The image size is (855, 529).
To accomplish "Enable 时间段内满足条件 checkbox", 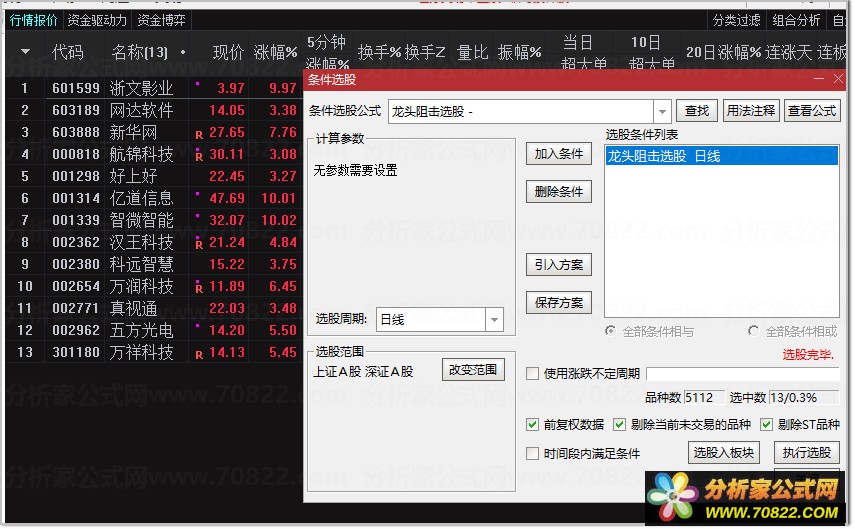I will click(x=532, y=453).
